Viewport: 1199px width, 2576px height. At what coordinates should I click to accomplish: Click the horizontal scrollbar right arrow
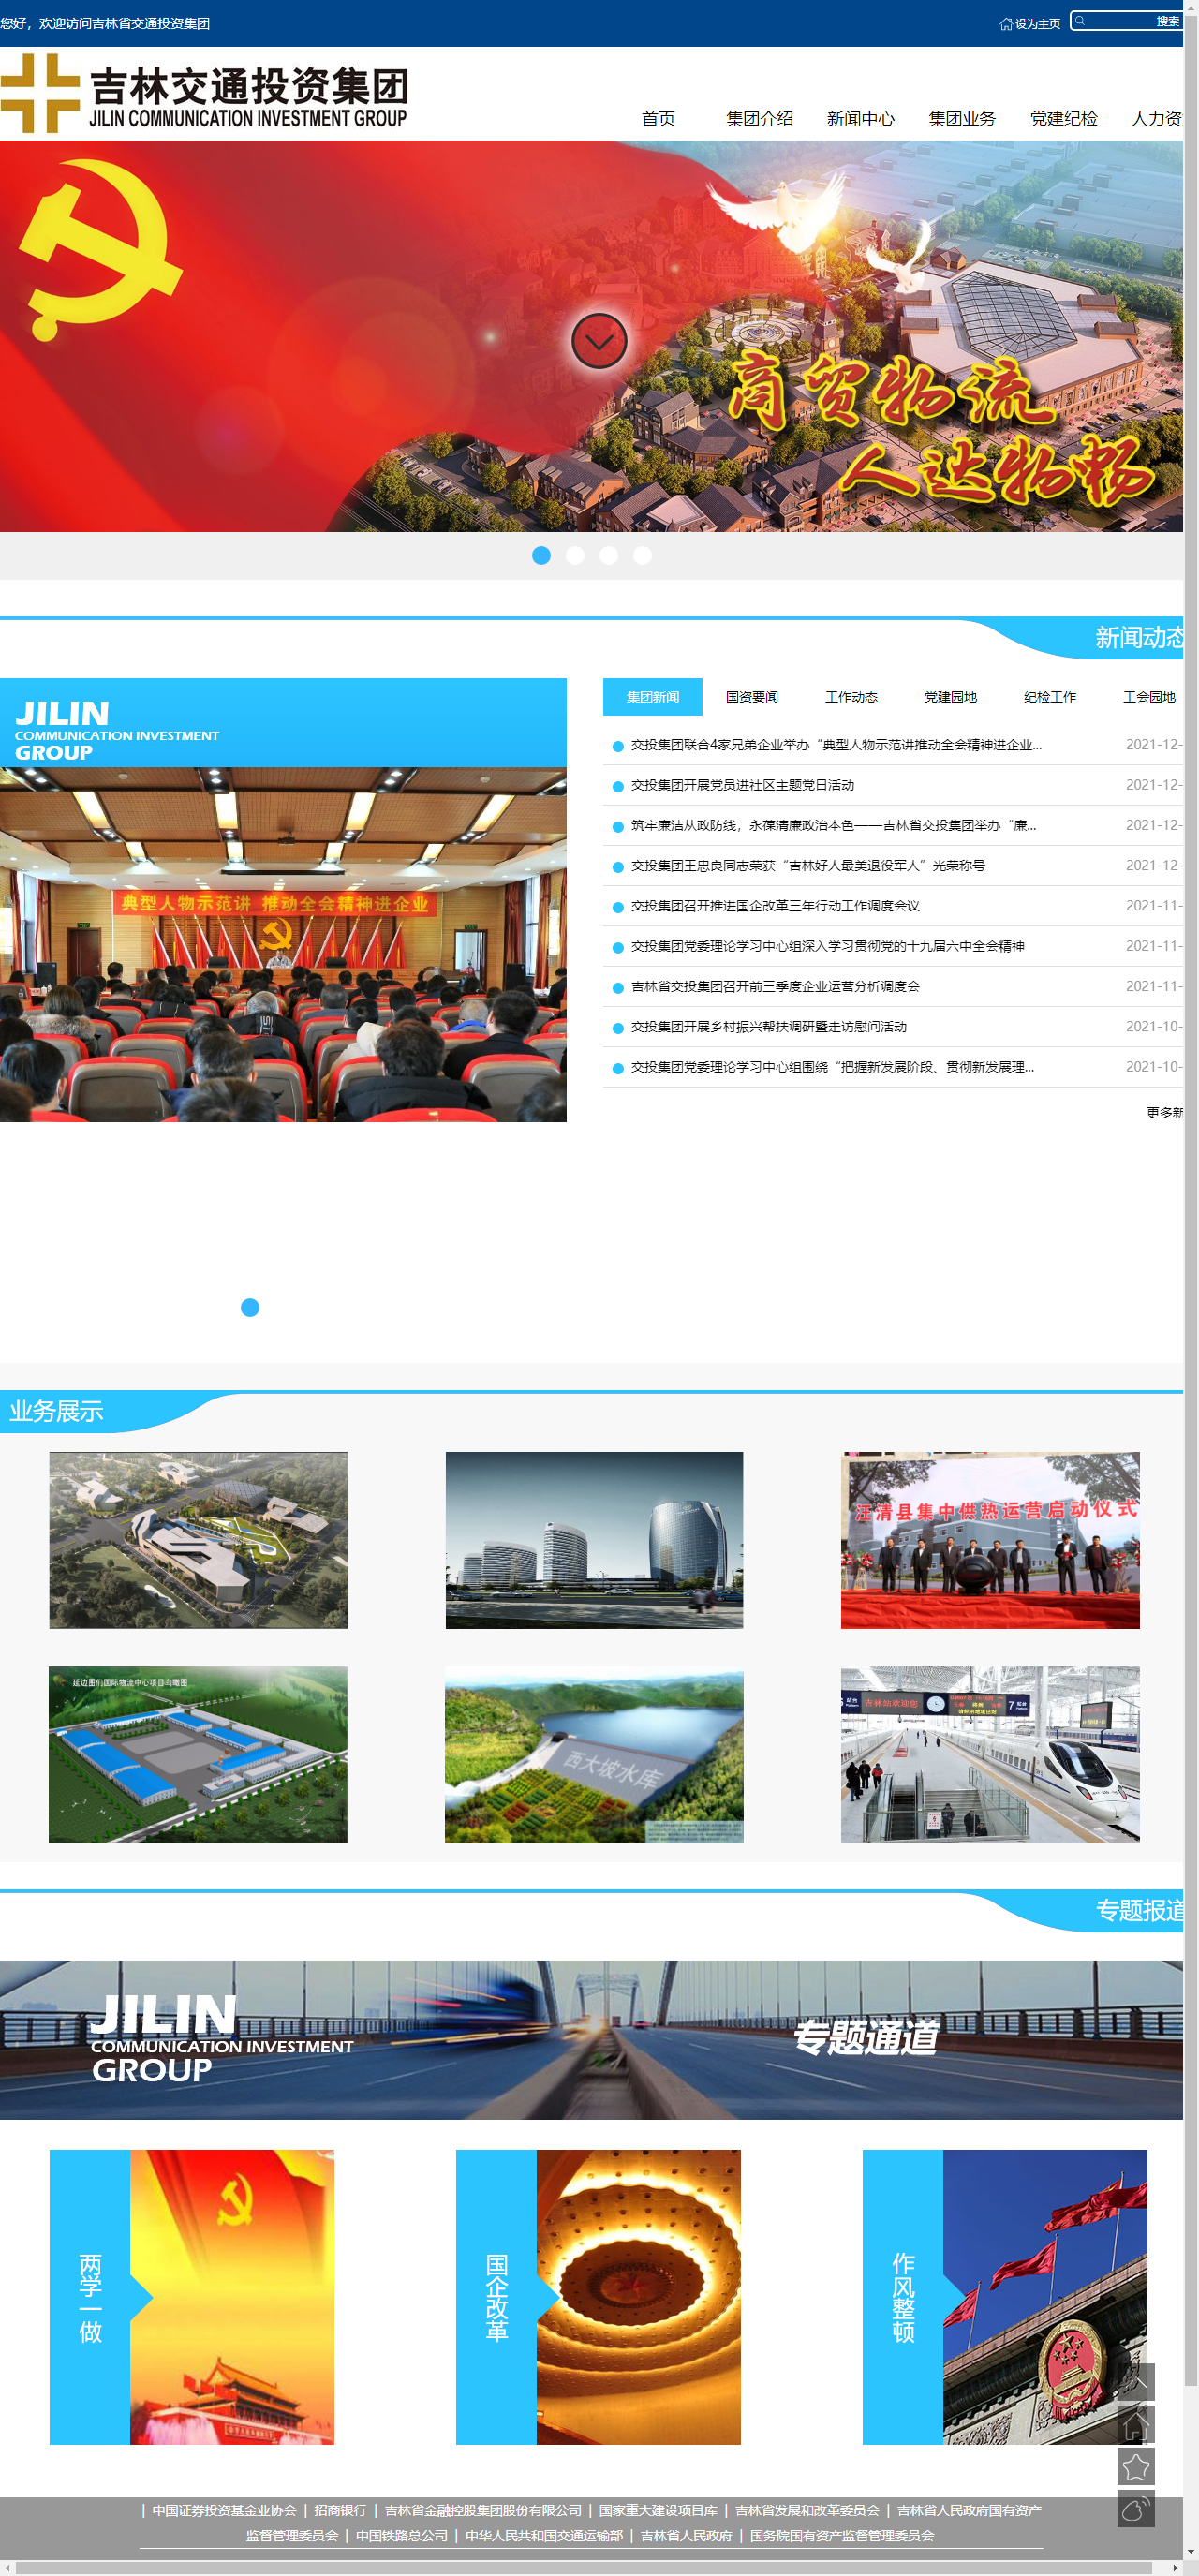click(1175, 2568)
